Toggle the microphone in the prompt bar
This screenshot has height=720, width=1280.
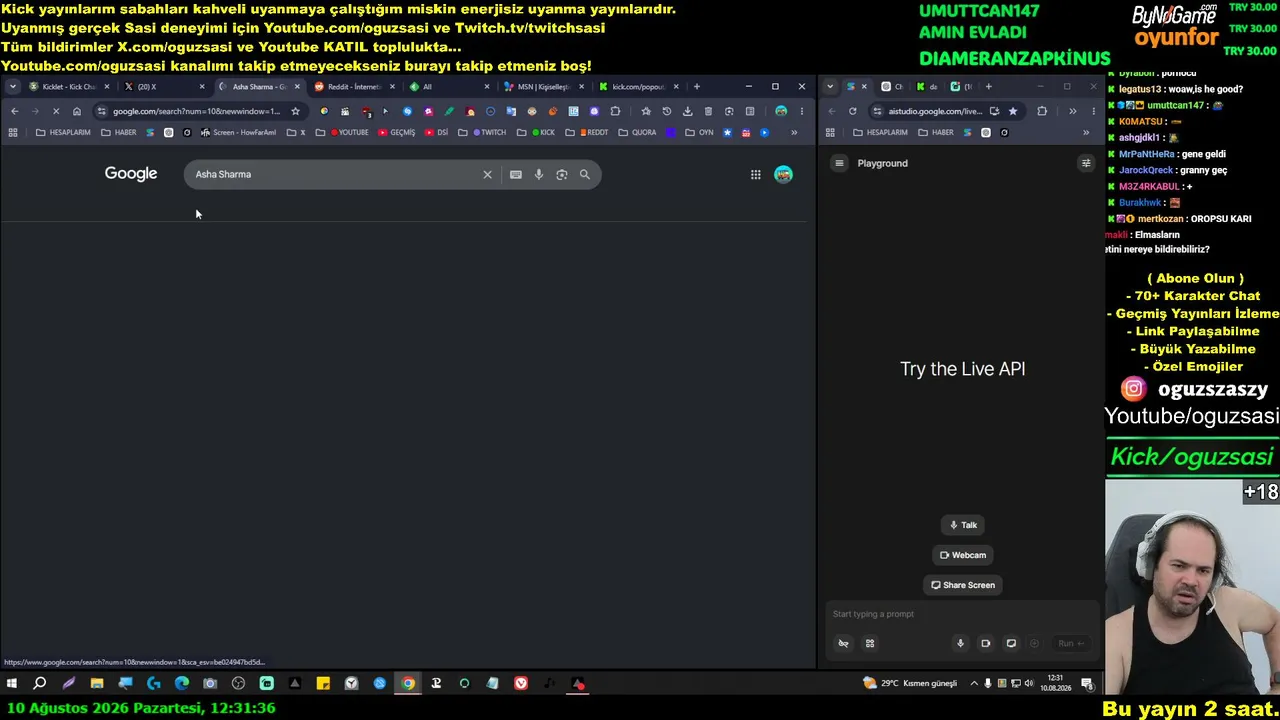click(x=960, y=643)
